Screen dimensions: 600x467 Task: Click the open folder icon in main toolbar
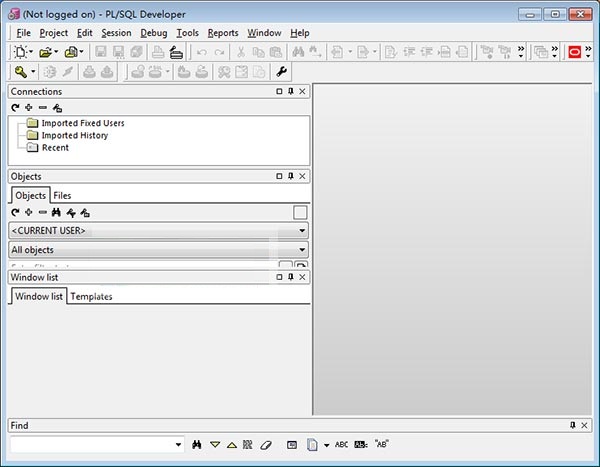[46, 52]
